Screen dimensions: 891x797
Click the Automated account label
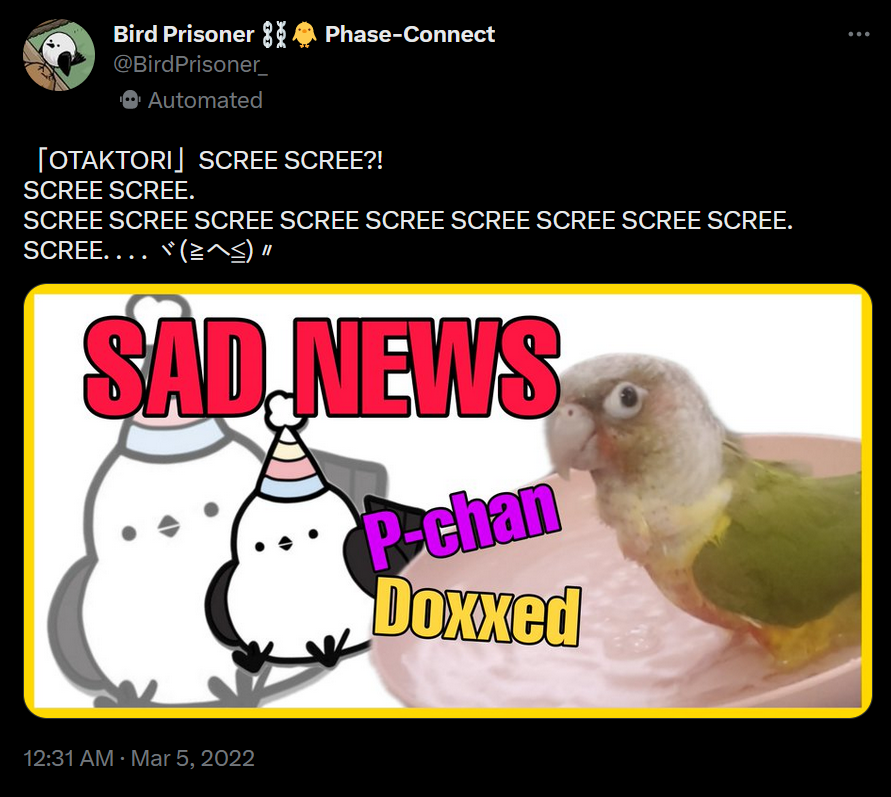(x=205, y=101)
